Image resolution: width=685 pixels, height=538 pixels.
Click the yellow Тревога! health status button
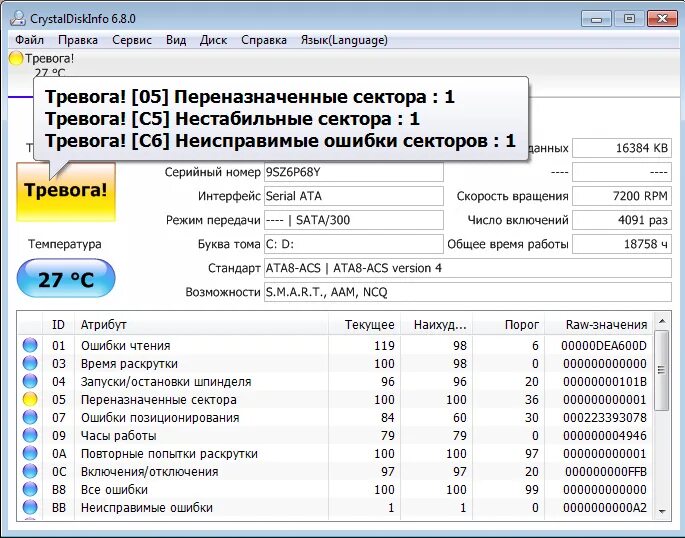click(x=66, y=192)
